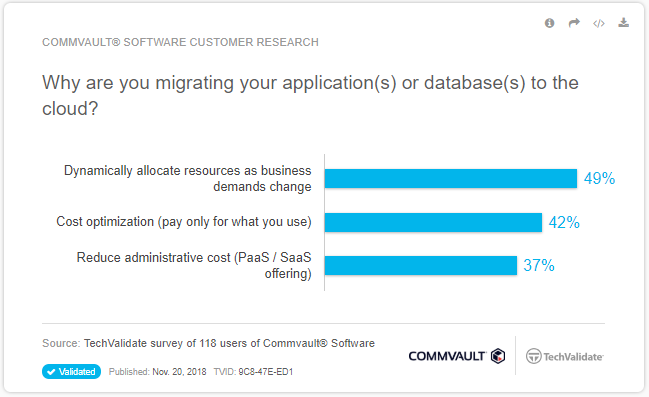The height and width of the screenshot is (397, 649).
Task: Select the 49% blue bar
Action: pyautogui.click(x=451, y=178)
